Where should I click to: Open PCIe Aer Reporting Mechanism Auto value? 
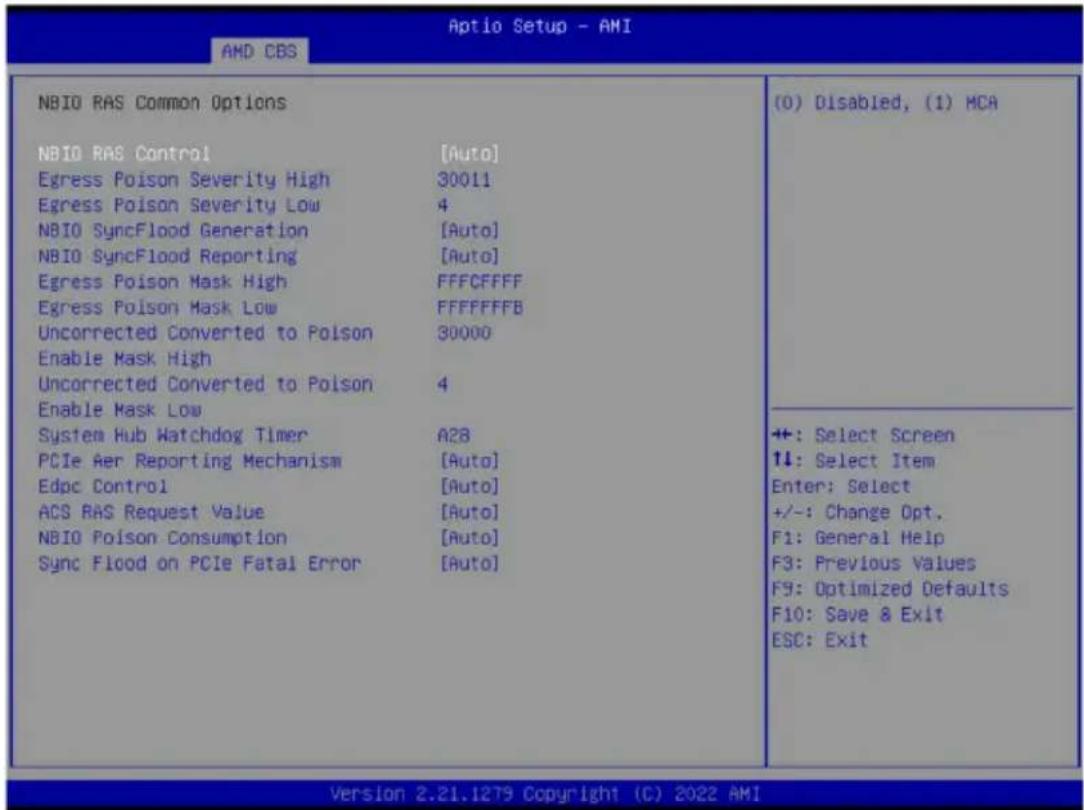click(x=469, y=460)
